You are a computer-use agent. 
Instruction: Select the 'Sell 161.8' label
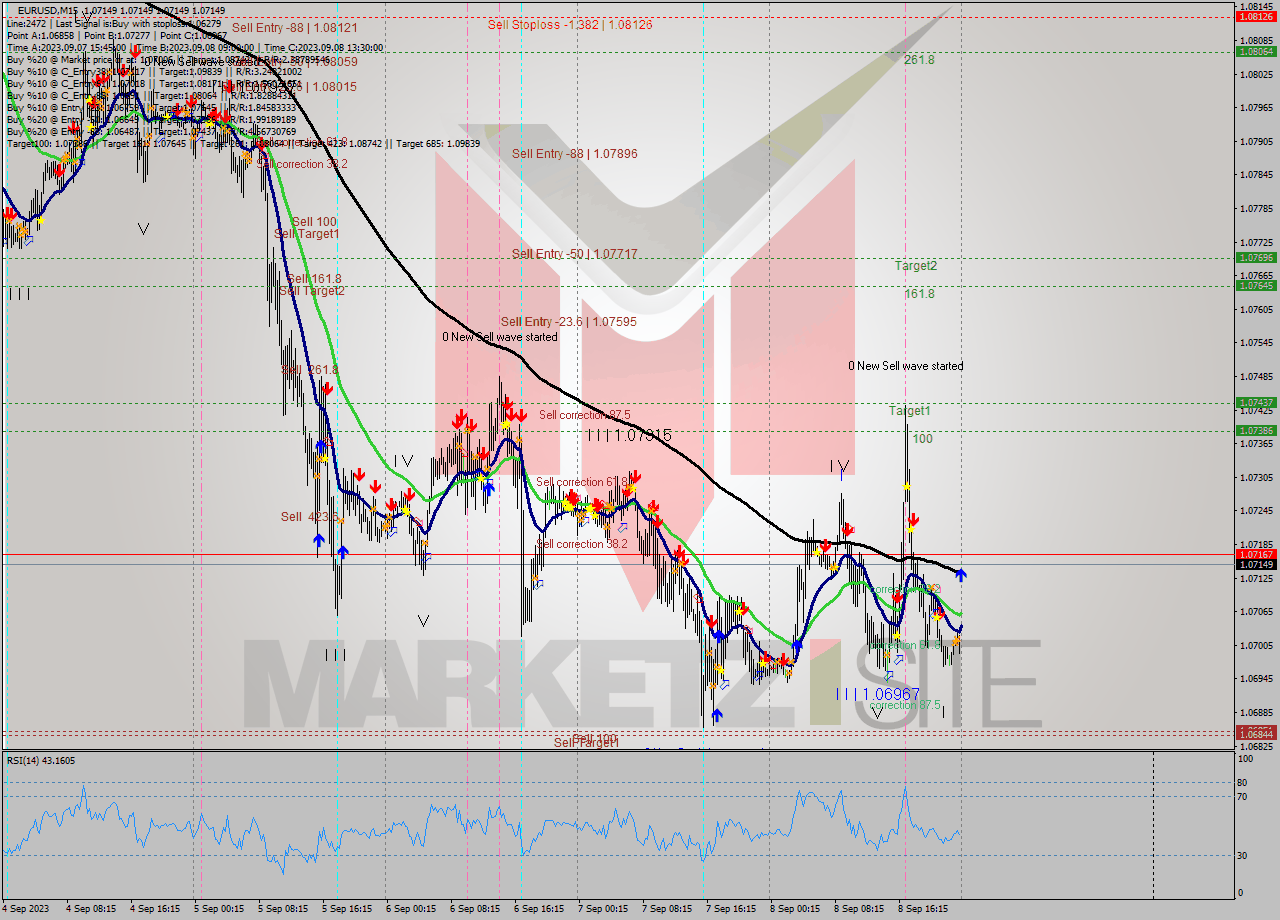(314, 279)
